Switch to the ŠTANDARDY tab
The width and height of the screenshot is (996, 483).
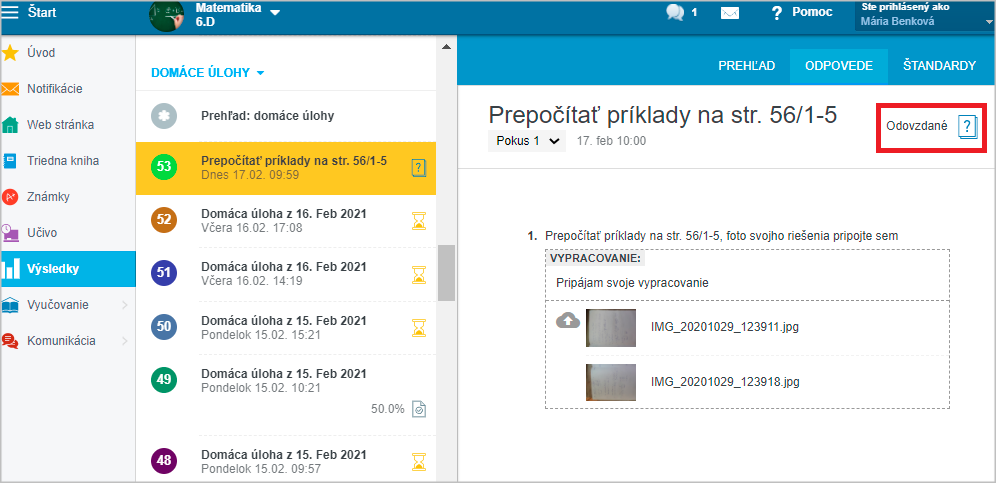tap(939, 66)
